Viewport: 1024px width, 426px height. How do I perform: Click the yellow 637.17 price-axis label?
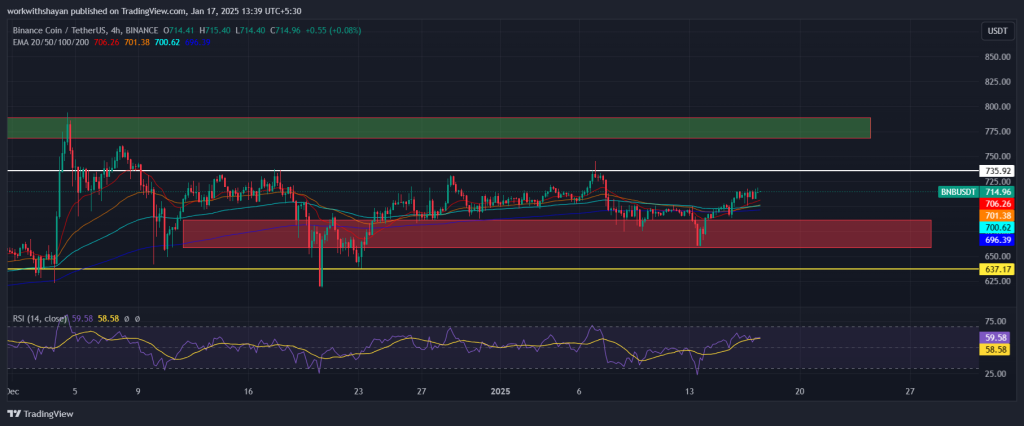click(997, 269)
